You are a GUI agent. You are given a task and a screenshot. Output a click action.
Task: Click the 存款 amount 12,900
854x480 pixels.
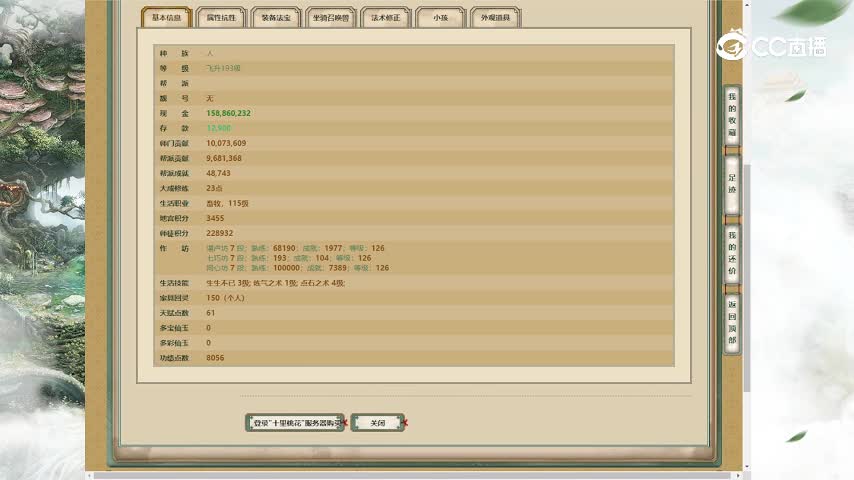click(x=219, y=128)
